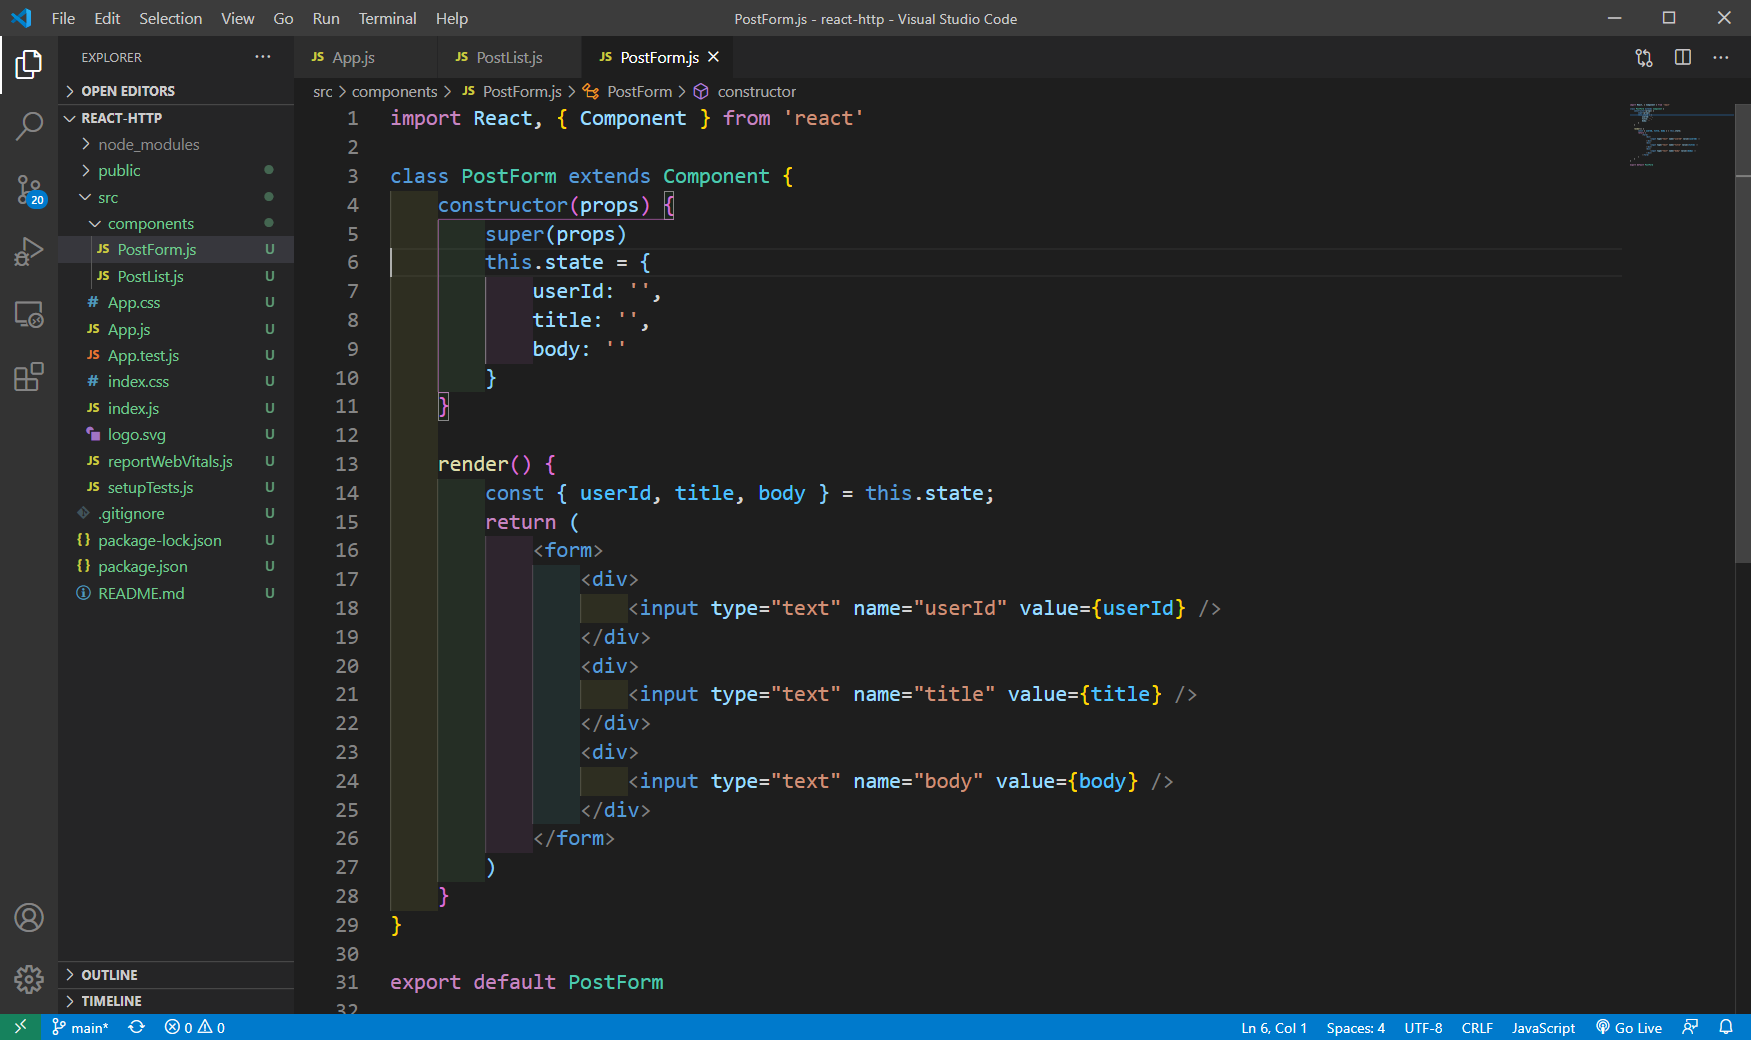Open PostList.js in the explorer tree
Image resolution: width=1751 pixels, height=1040 pixels.
pyautogui.click(x=176, y=276)
